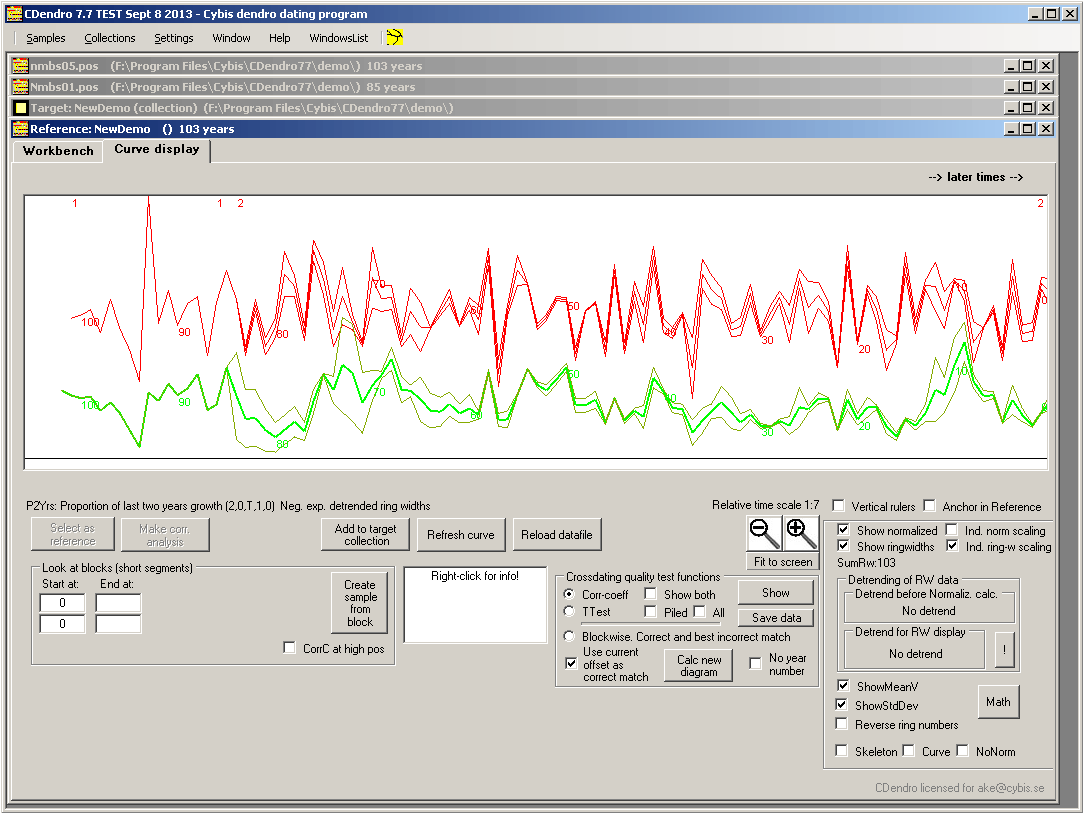The image size is (1083, 813).
Task: Select the Corr-coeff radio button
Action: pyautogui.click(x=569, y=594)
